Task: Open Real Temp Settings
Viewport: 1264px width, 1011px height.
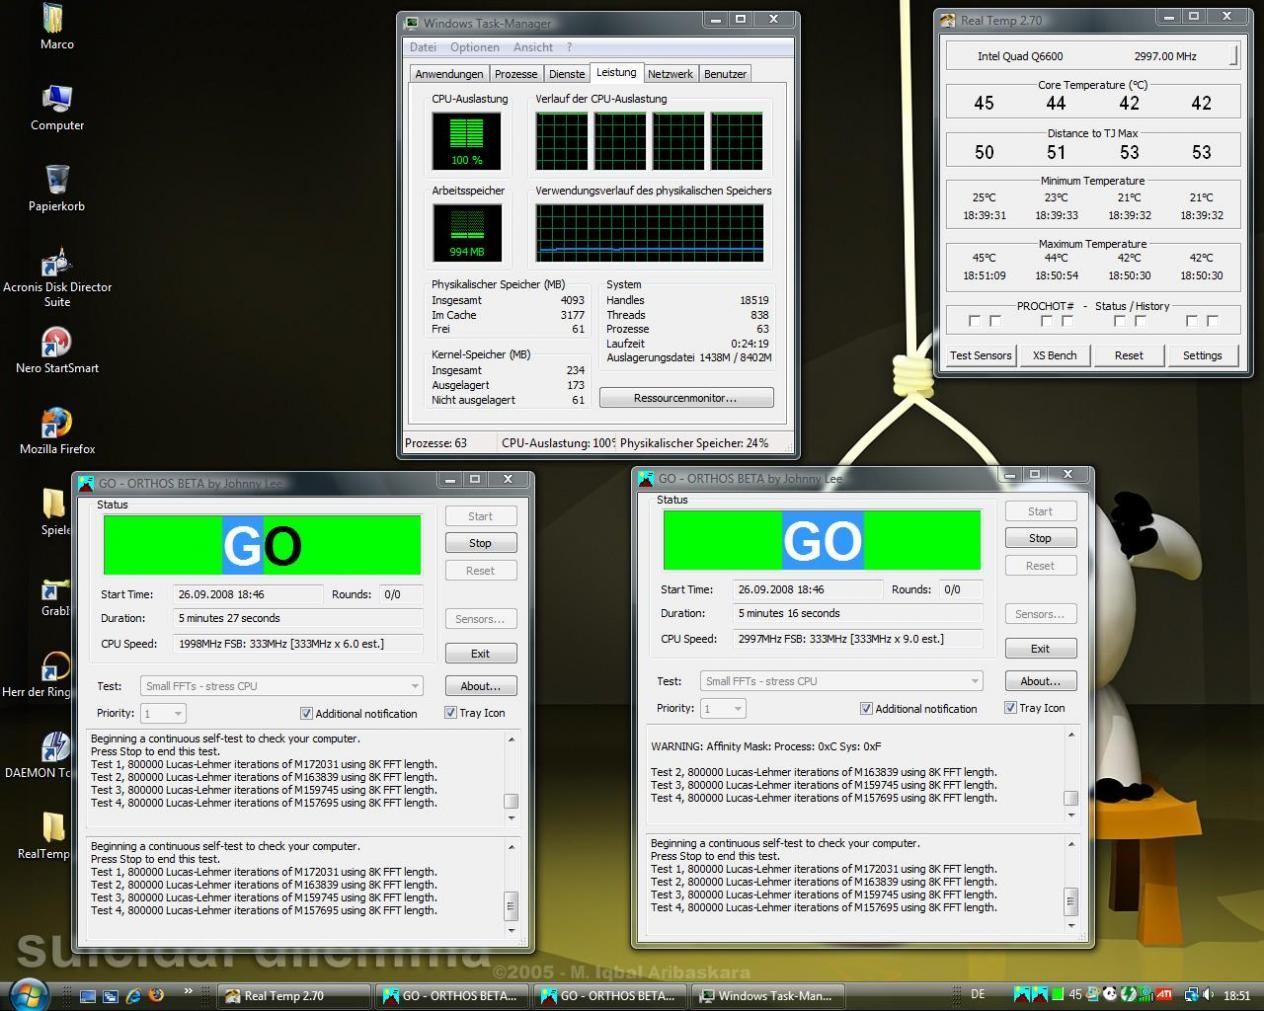Action: (x=1203, y=355)
